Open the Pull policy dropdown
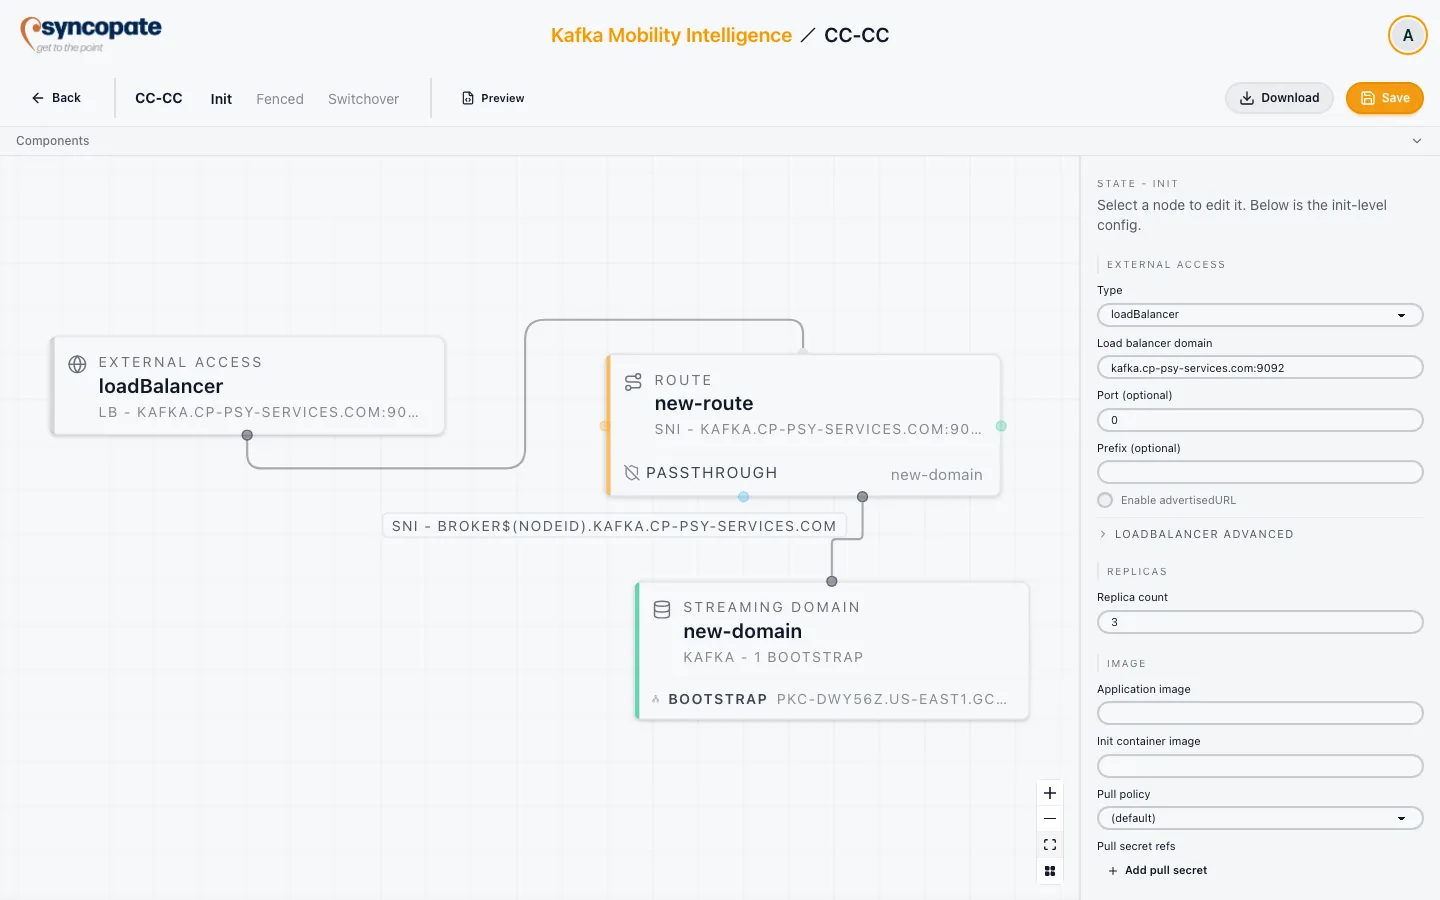1440x900 pixels. (x=1260, y=818)
